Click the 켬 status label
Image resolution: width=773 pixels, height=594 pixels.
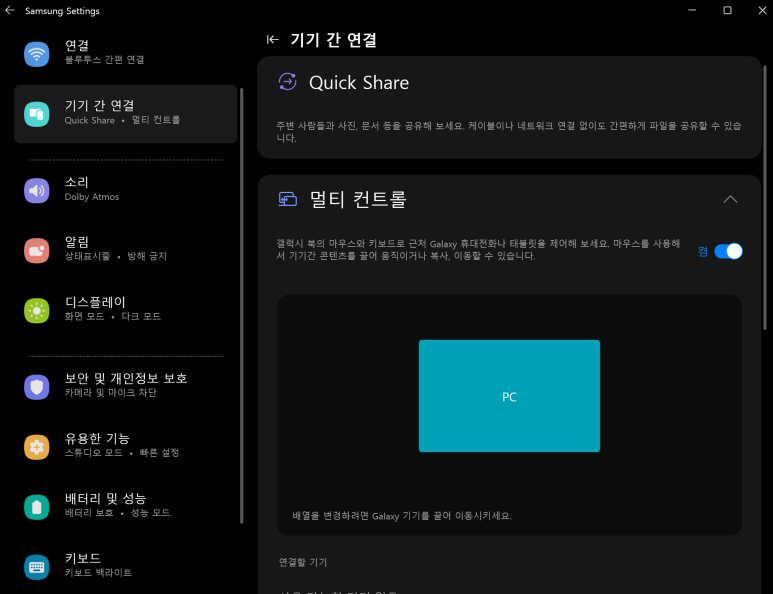point(703,252)
